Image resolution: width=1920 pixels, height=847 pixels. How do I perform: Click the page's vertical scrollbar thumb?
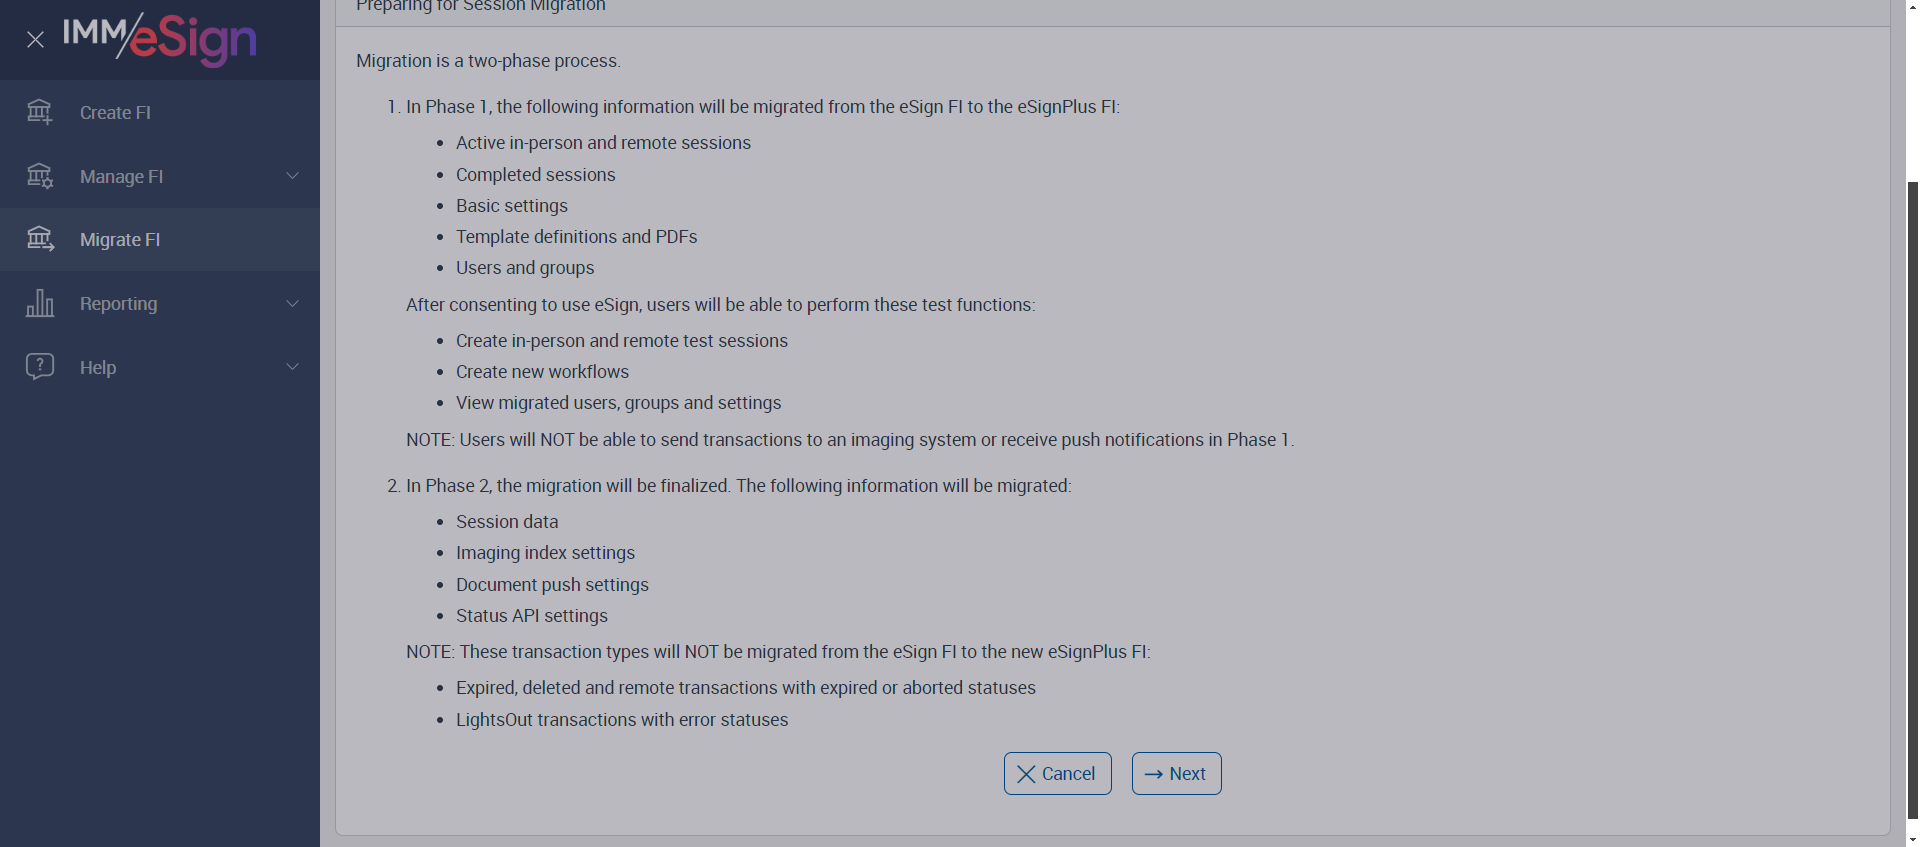coord(1913,500)
